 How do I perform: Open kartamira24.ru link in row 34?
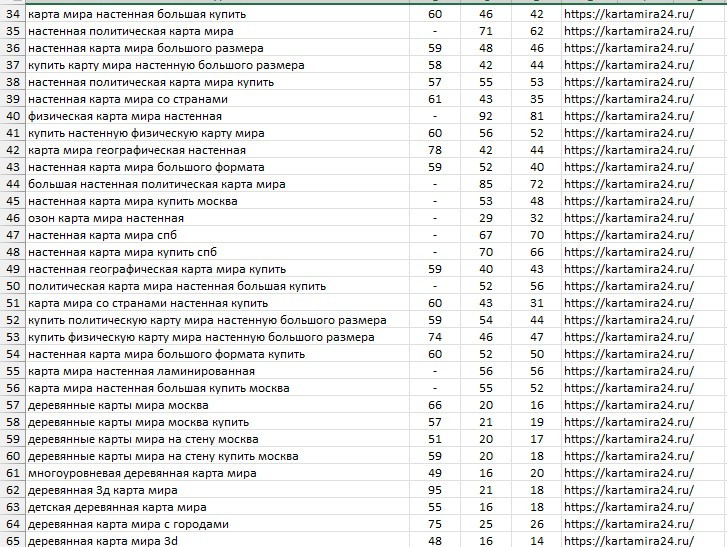pyautogui.click(x=629, y=14)
